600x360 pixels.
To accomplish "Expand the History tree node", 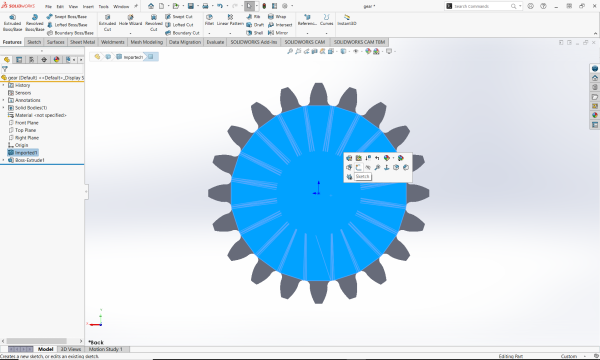I will coord(3,85).
